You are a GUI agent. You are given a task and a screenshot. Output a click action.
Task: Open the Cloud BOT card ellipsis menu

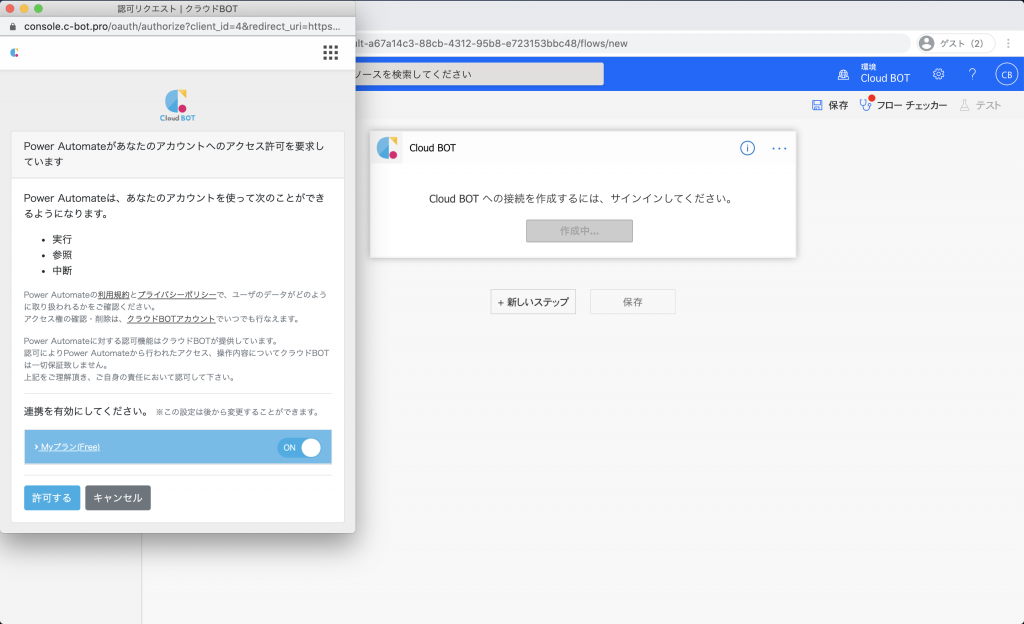point(779,148)
